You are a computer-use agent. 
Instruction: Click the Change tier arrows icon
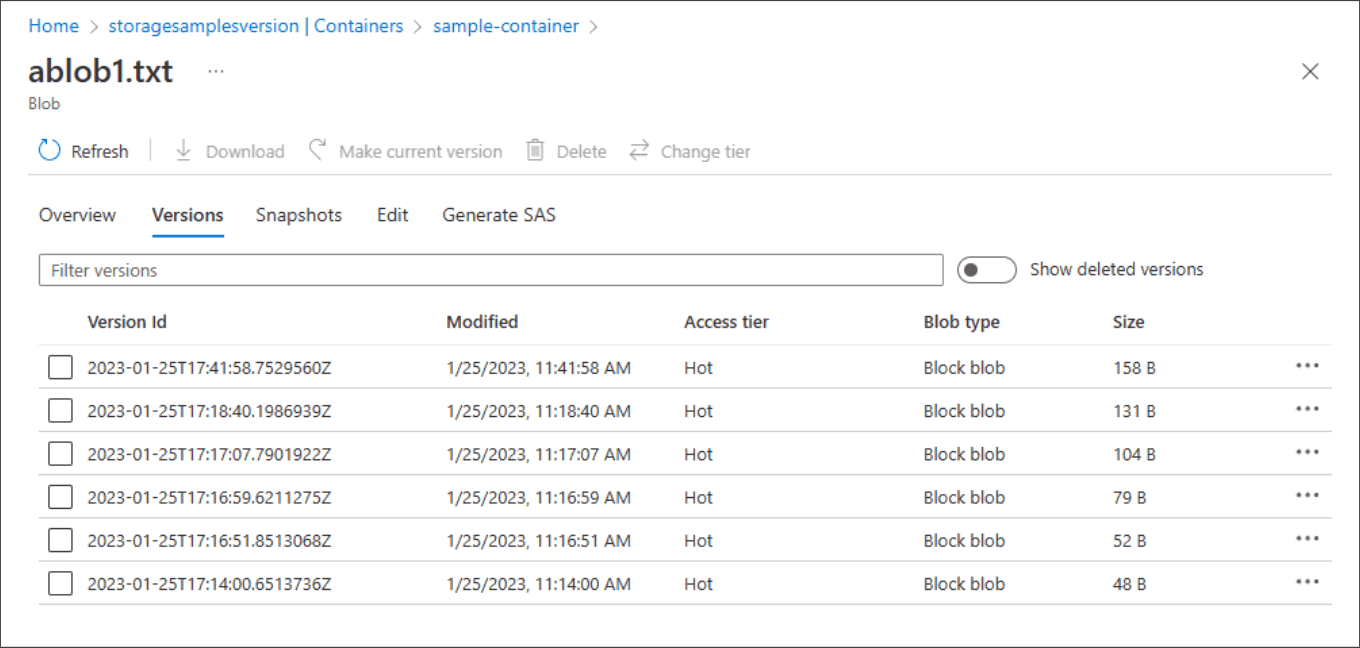639,151
